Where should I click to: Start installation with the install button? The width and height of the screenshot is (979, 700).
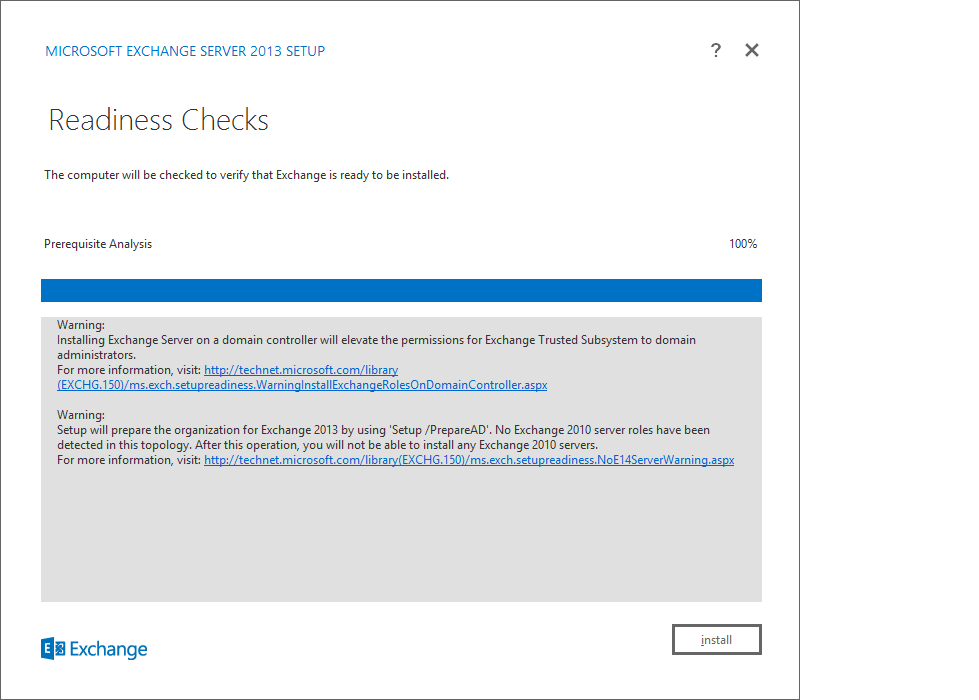[x=716, y=639]
